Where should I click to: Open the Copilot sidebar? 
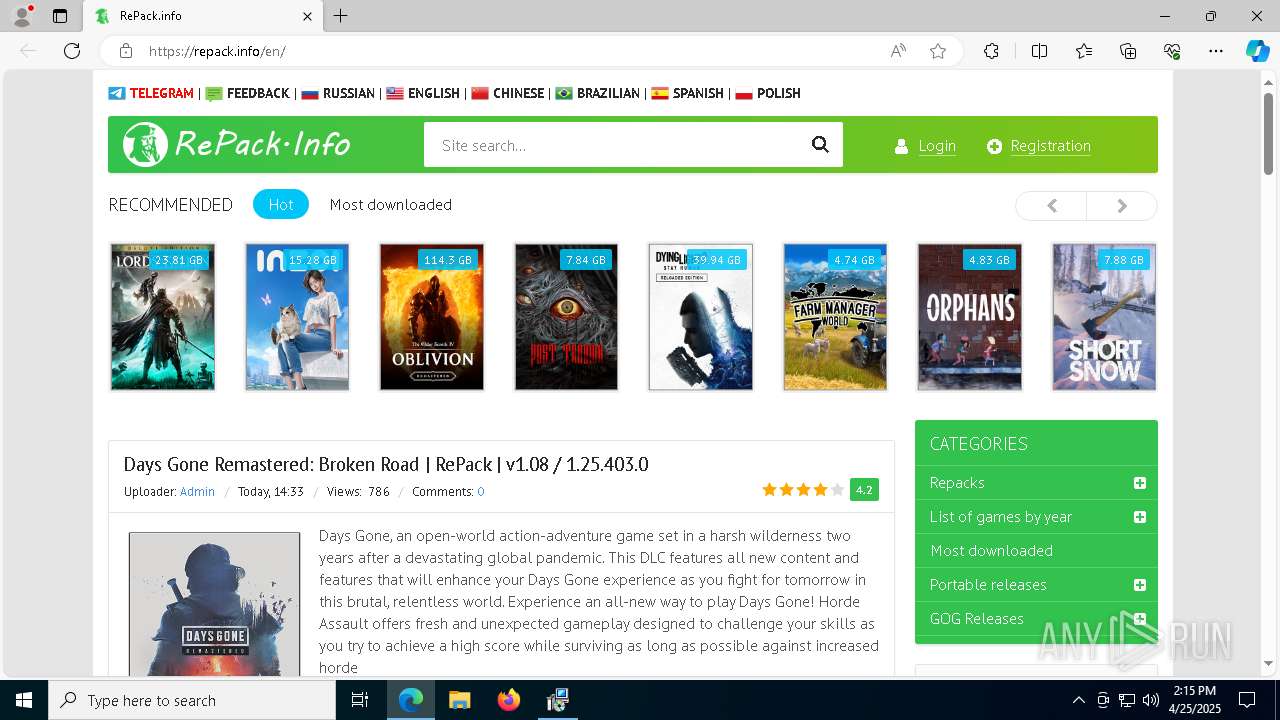(x=1257, y=51)
